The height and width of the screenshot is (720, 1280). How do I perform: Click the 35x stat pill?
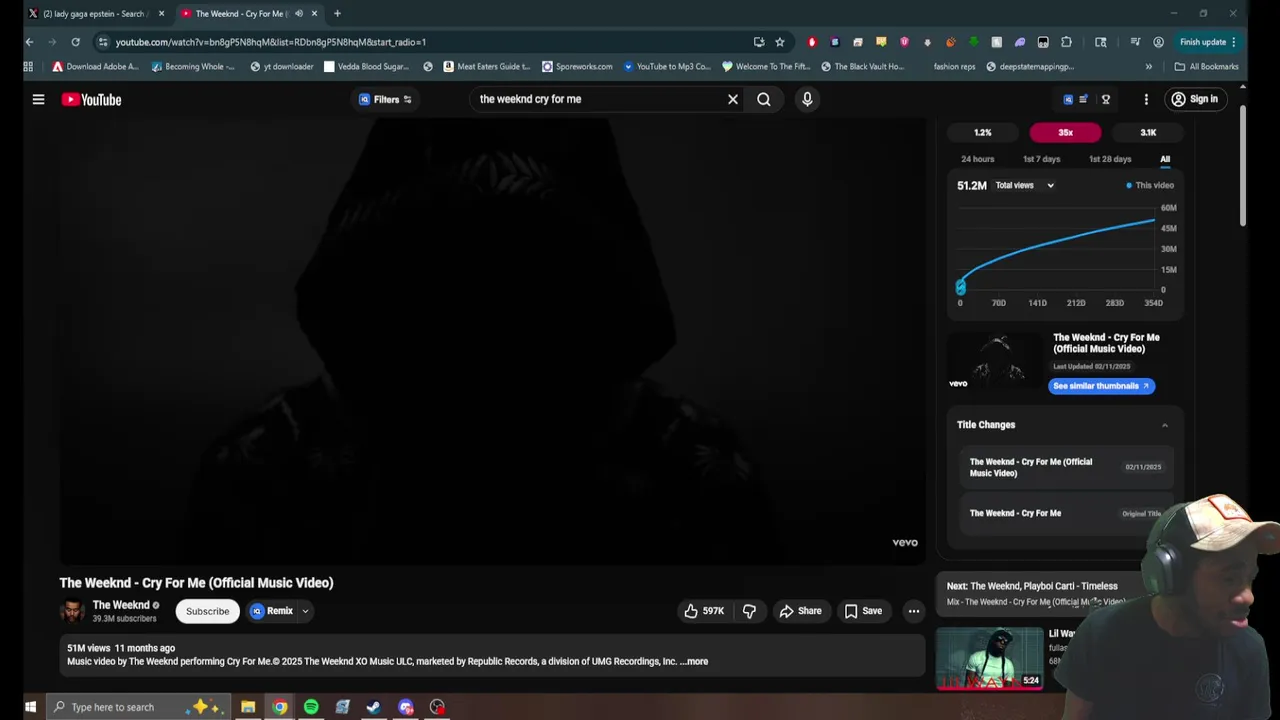(x=1065, y=132)
